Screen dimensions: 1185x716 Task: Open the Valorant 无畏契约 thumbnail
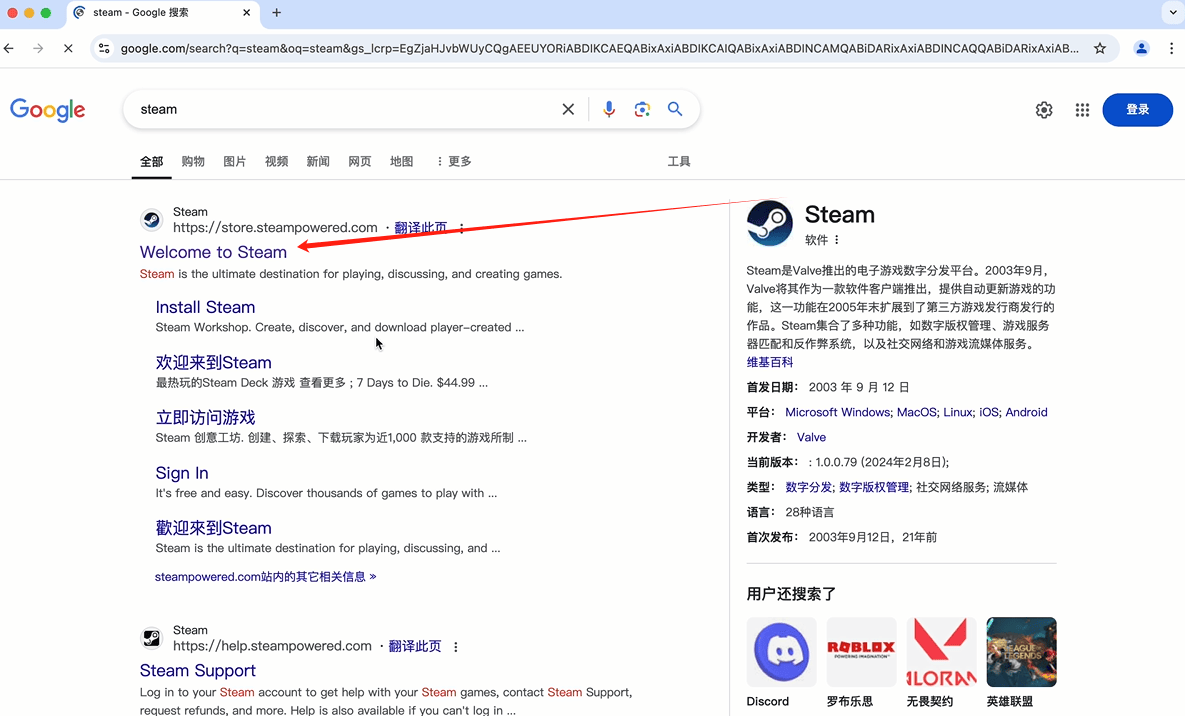(942, 652)
